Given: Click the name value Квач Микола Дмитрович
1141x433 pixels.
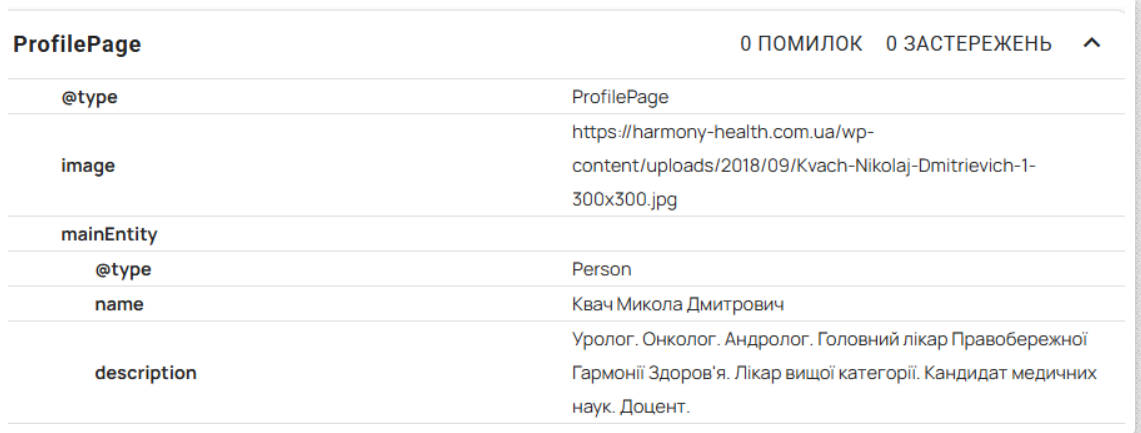Looking at the screenshot, I should click(x=678, y=304).
